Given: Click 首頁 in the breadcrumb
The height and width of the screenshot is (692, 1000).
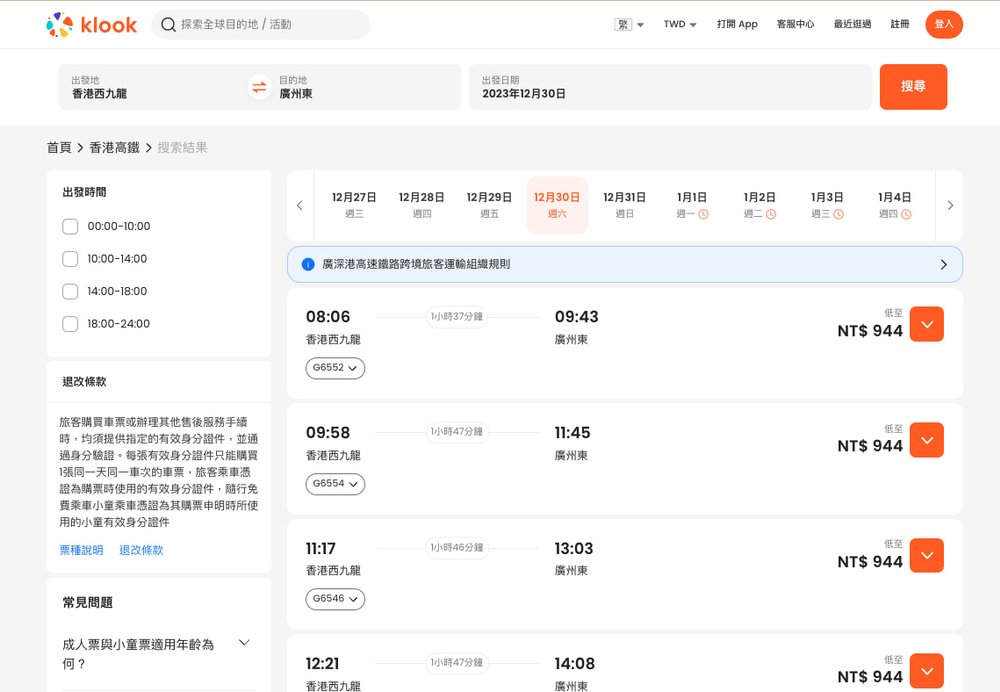Looking at the screenshot, I should click(58, 146).
